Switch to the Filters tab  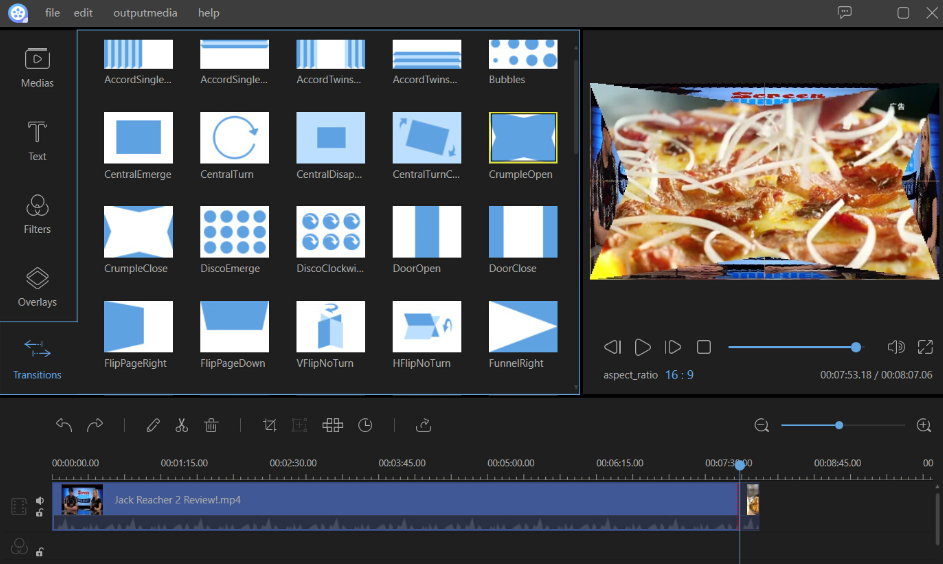37,213
